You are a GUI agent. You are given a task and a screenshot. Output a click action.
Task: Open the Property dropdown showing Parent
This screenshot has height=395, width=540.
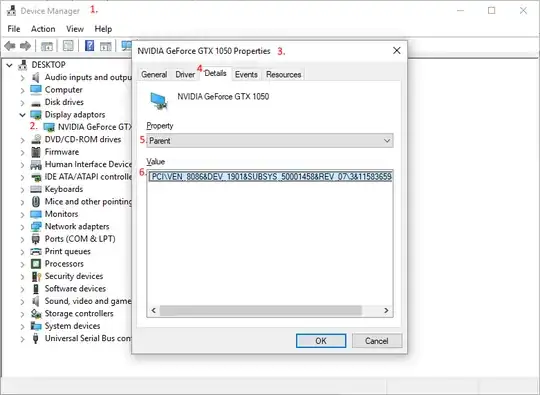[x=270, y=141]
